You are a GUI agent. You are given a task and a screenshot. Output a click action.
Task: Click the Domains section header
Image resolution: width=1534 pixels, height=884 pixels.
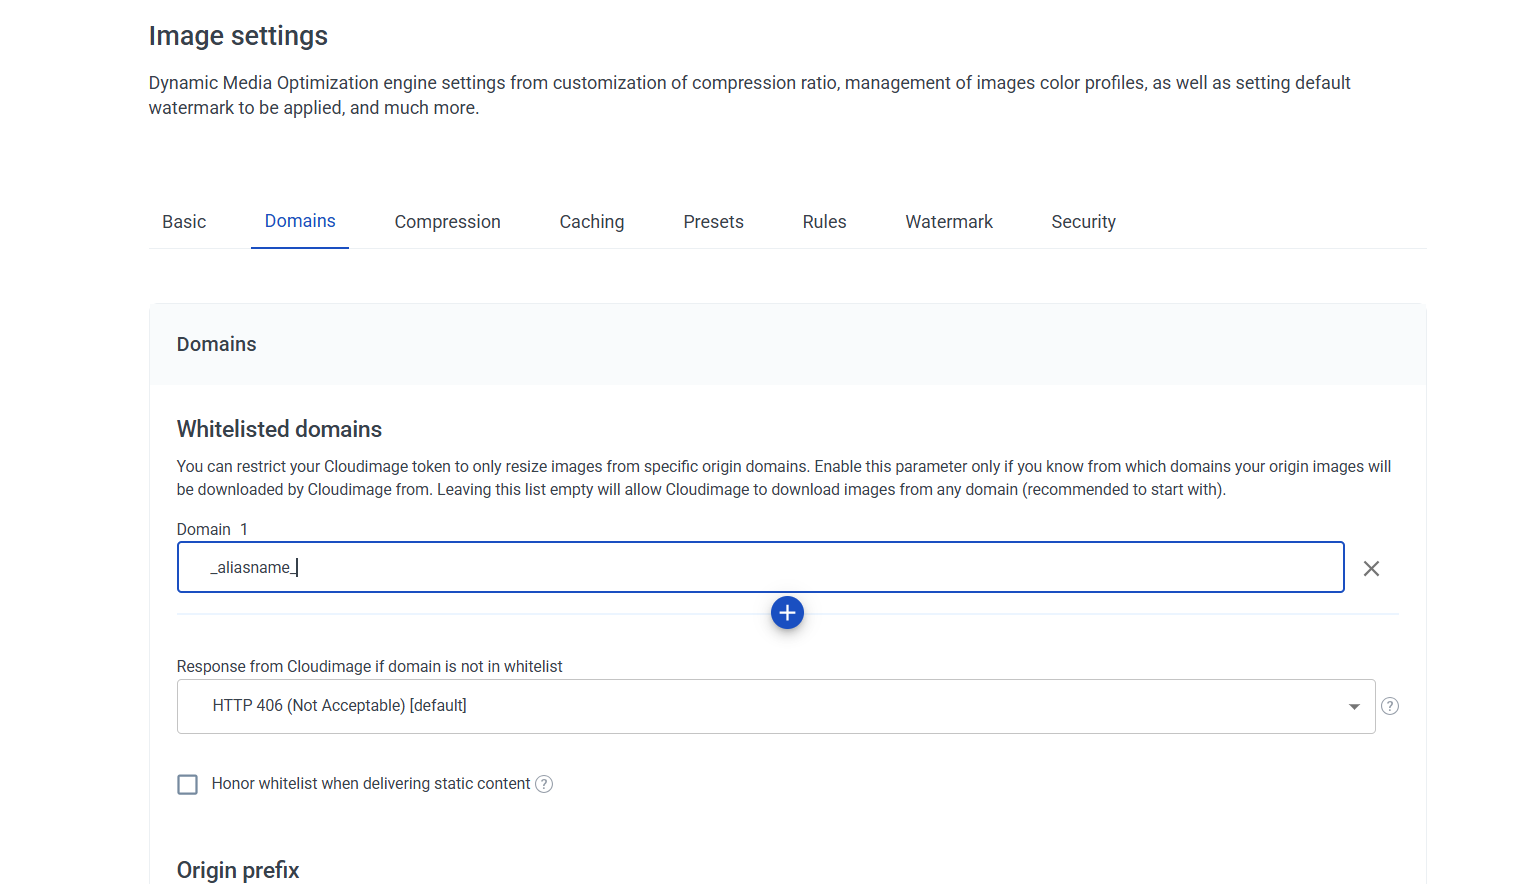[217, 344]
